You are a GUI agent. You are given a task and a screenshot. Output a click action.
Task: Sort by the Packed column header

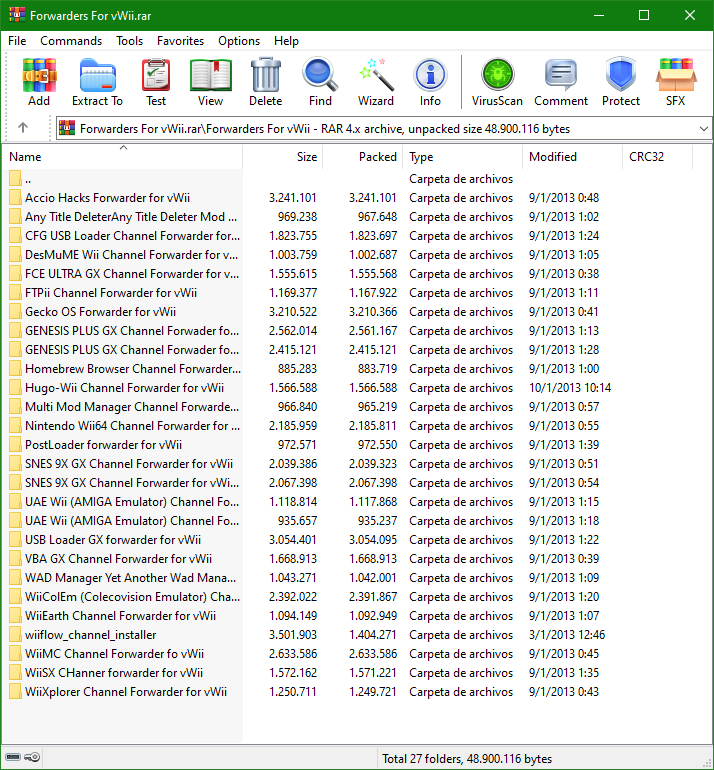[x=363, y=157]
